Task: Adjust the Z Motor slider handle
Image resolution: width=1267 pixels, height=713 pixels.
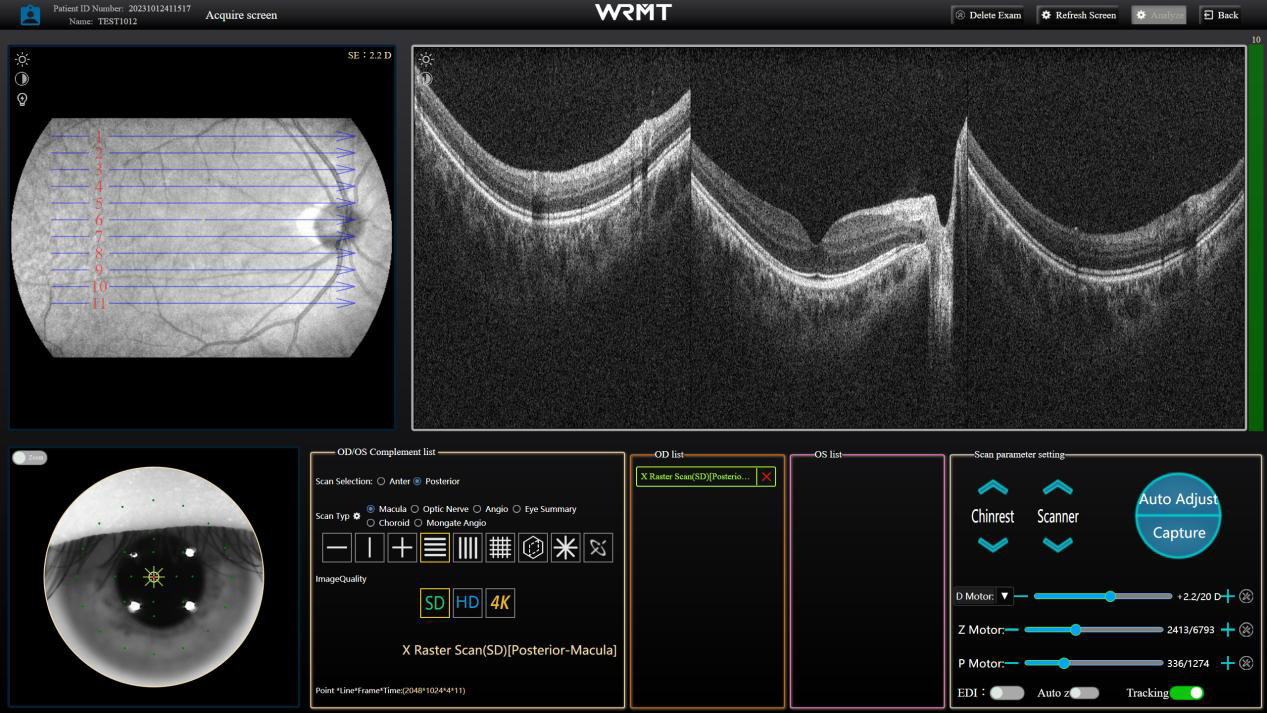Action: 1075,630
